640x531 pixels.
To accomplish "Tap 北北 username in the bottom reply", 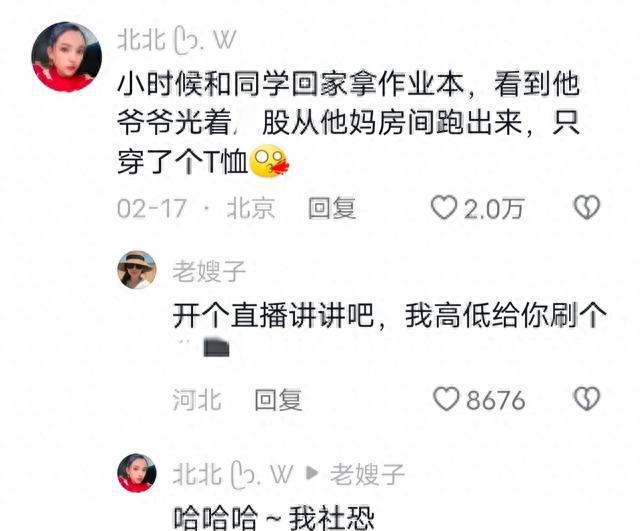I will click(x=233, y=475).
